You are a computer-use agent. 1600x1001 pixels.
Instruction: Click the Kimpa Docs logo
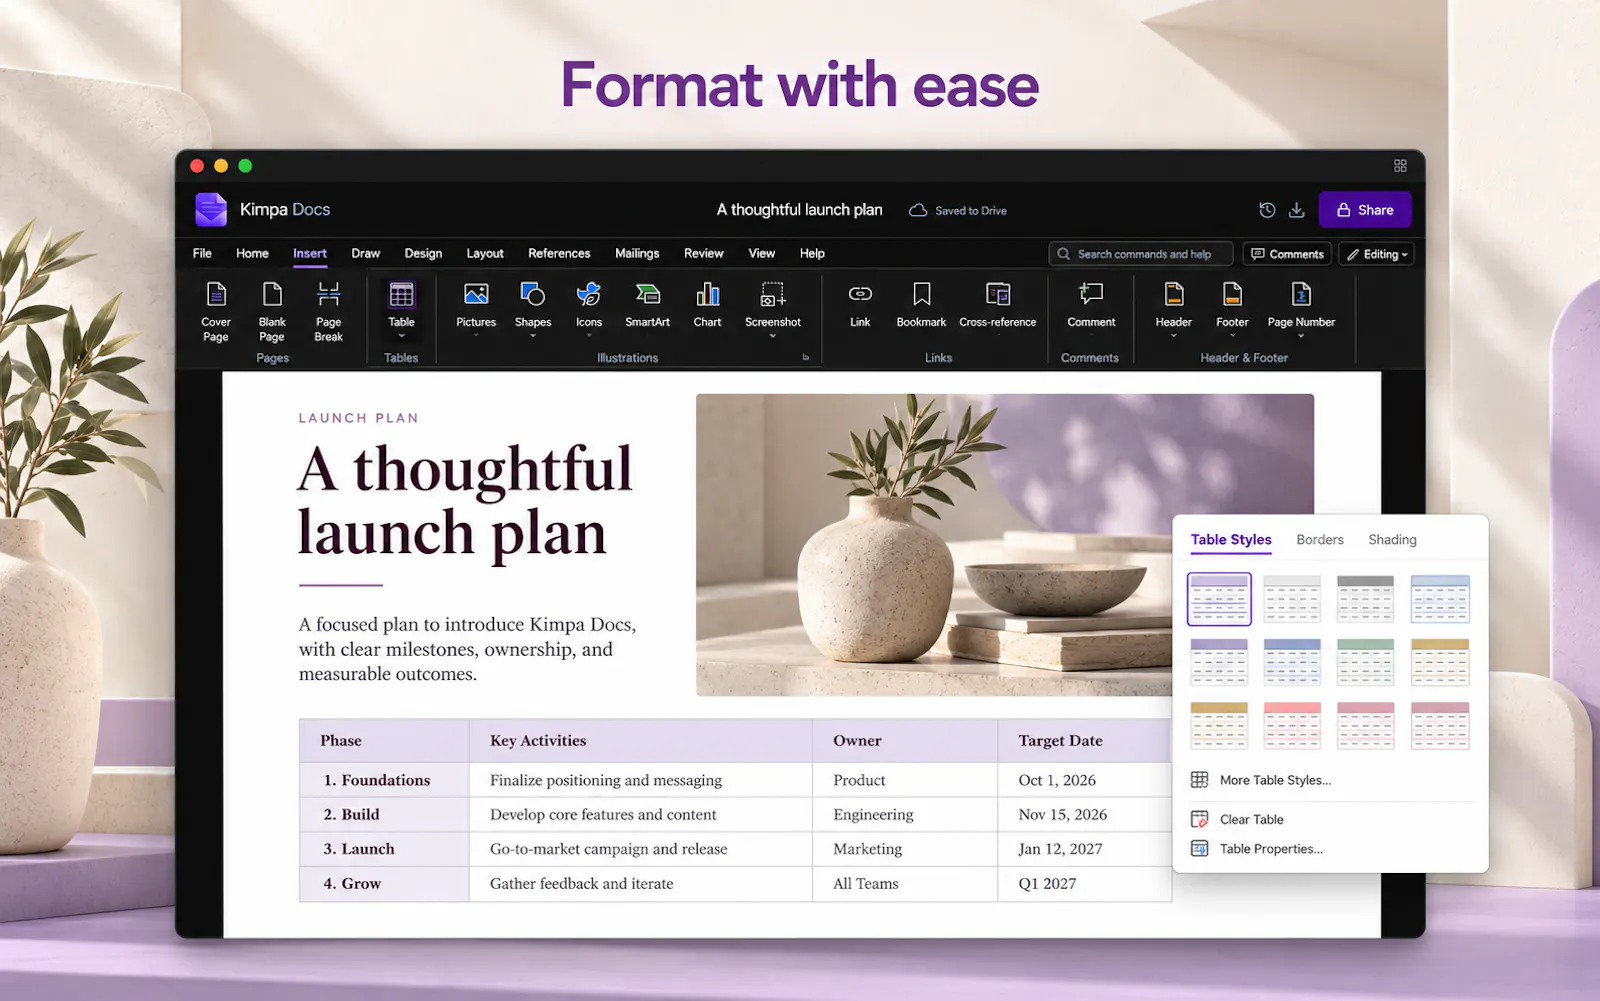coord(211,209)
